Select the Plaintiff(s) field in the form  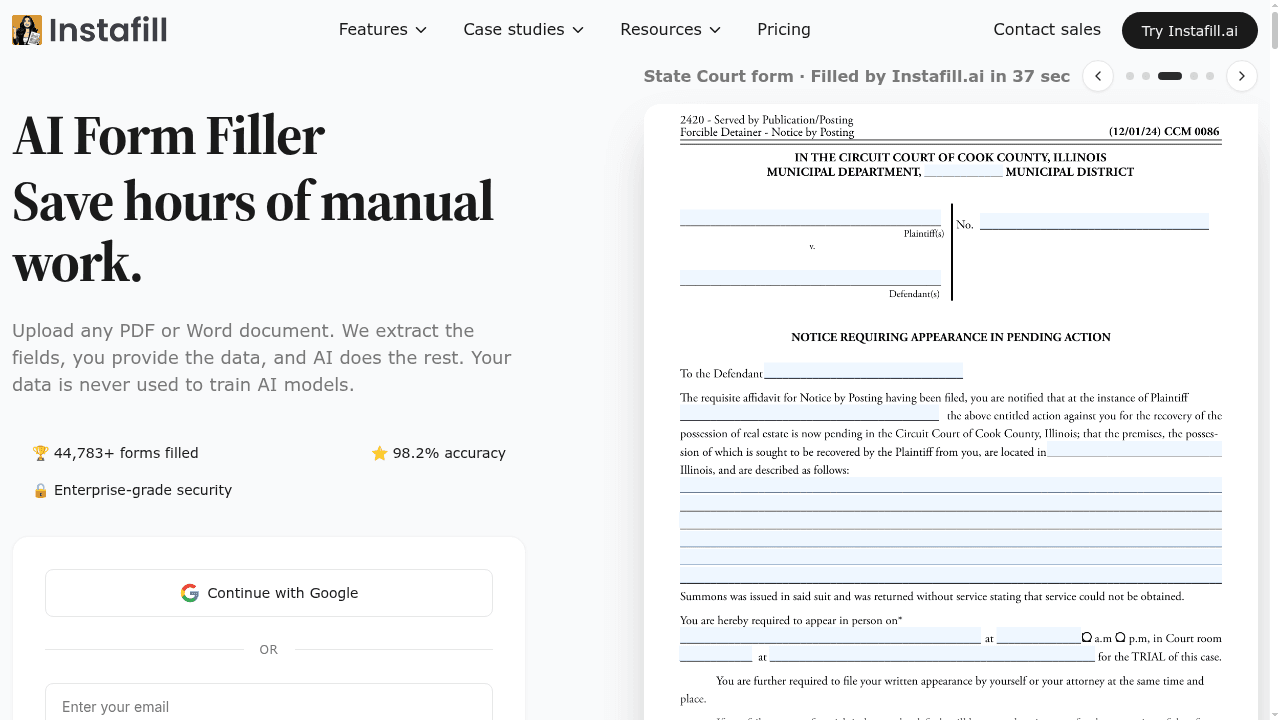pos(810,218)
